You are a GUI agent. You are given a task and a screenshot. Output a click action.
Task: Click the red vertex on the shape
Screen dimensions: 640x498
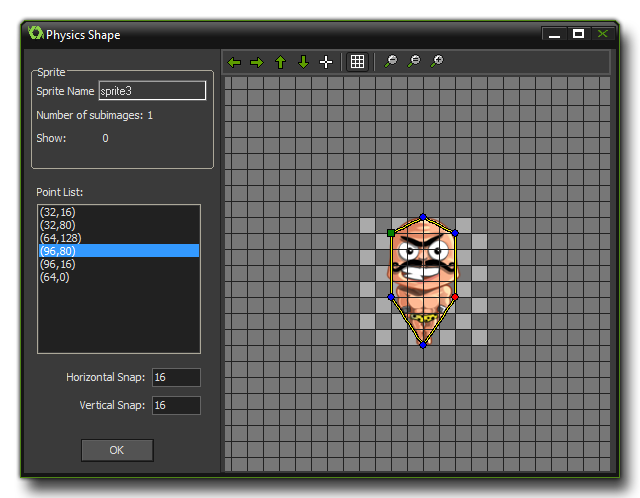(455, 297)
